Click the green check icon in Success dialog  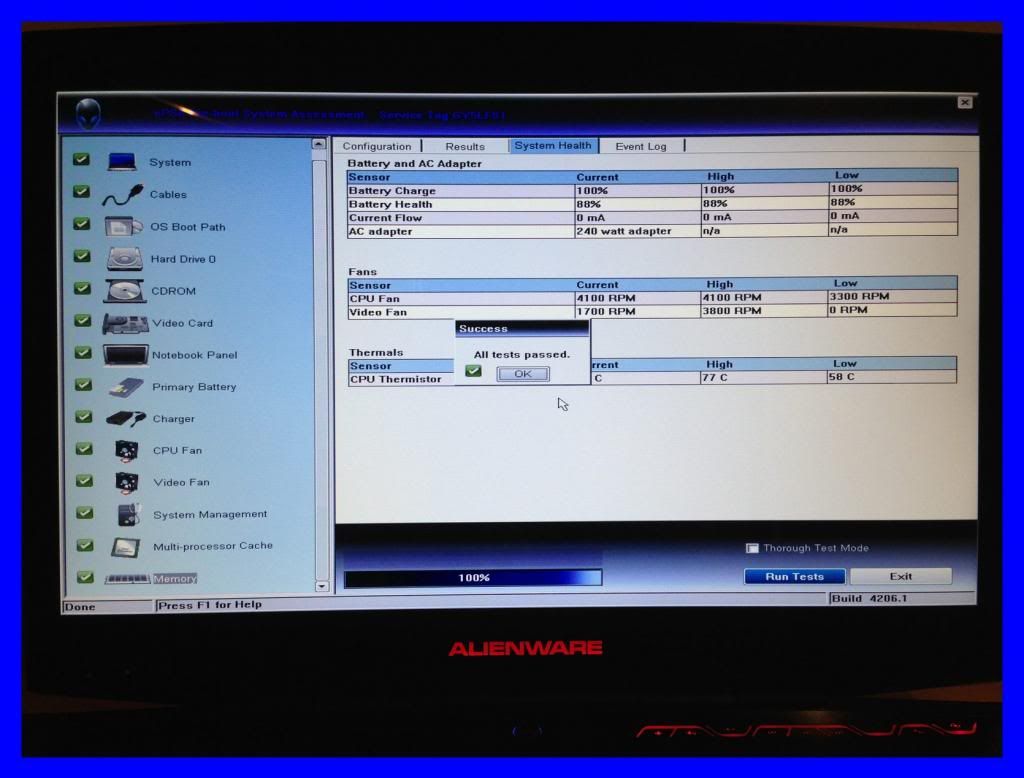(x=473, y=372)
